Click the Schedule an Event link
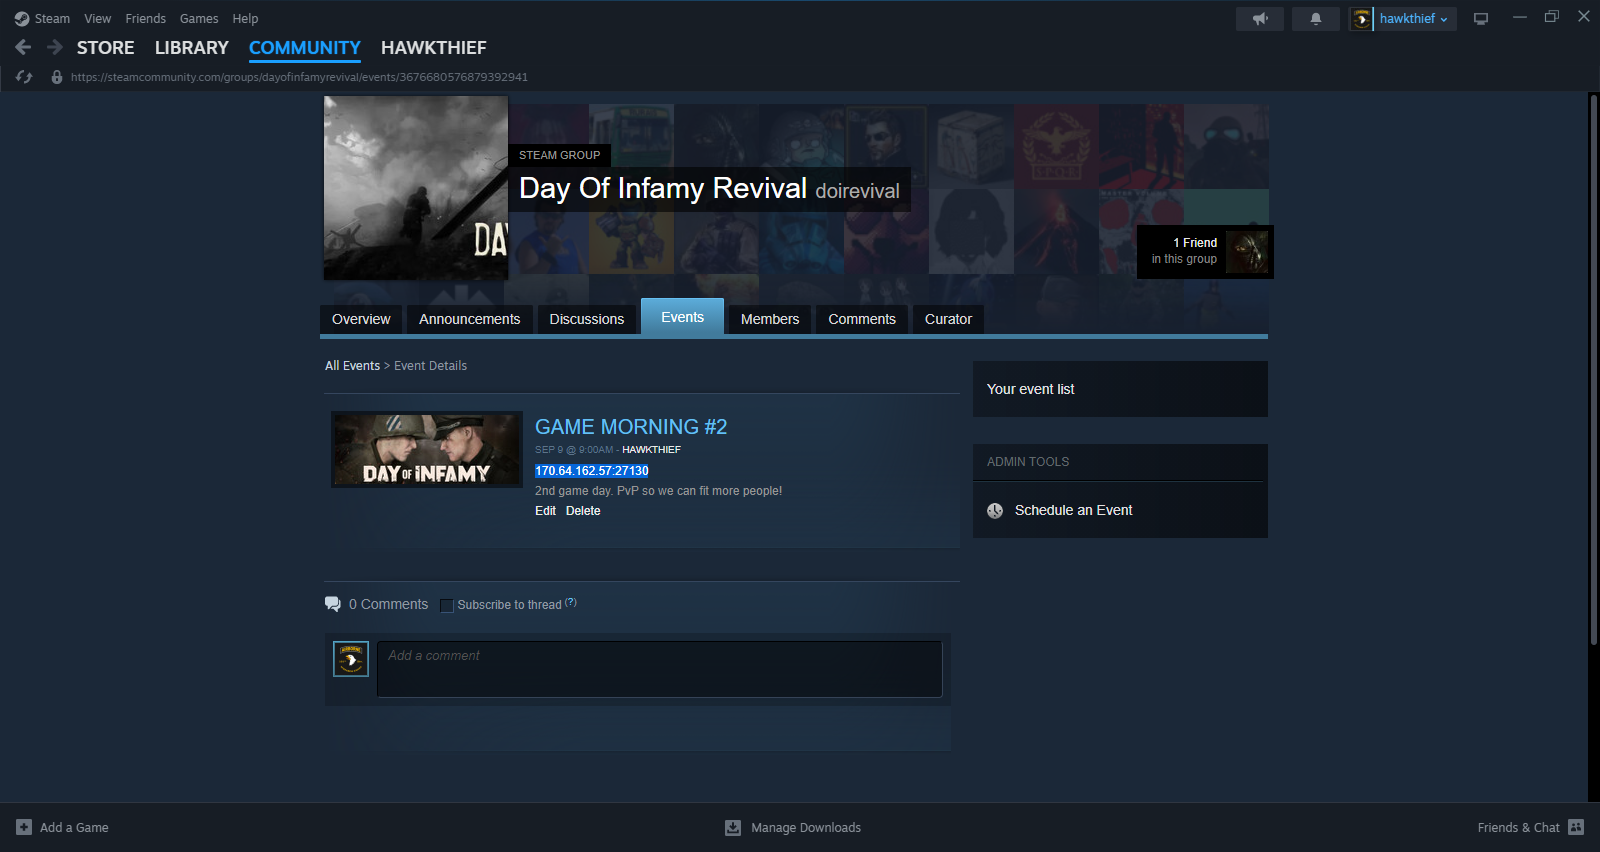Image resolution: width=1600 pixels, height=852 pixels. 1074,510
